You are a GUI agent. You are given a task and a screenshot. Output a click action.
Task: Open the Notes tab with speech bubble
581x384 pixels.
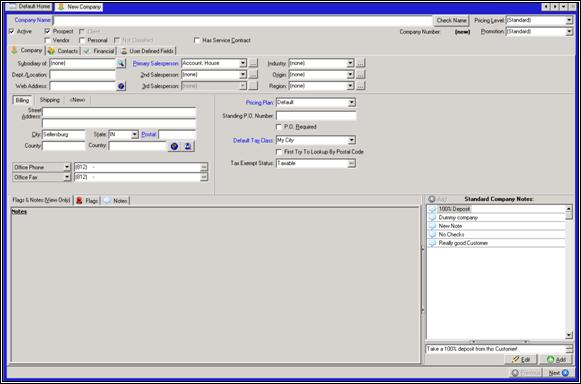click(116, 201)
